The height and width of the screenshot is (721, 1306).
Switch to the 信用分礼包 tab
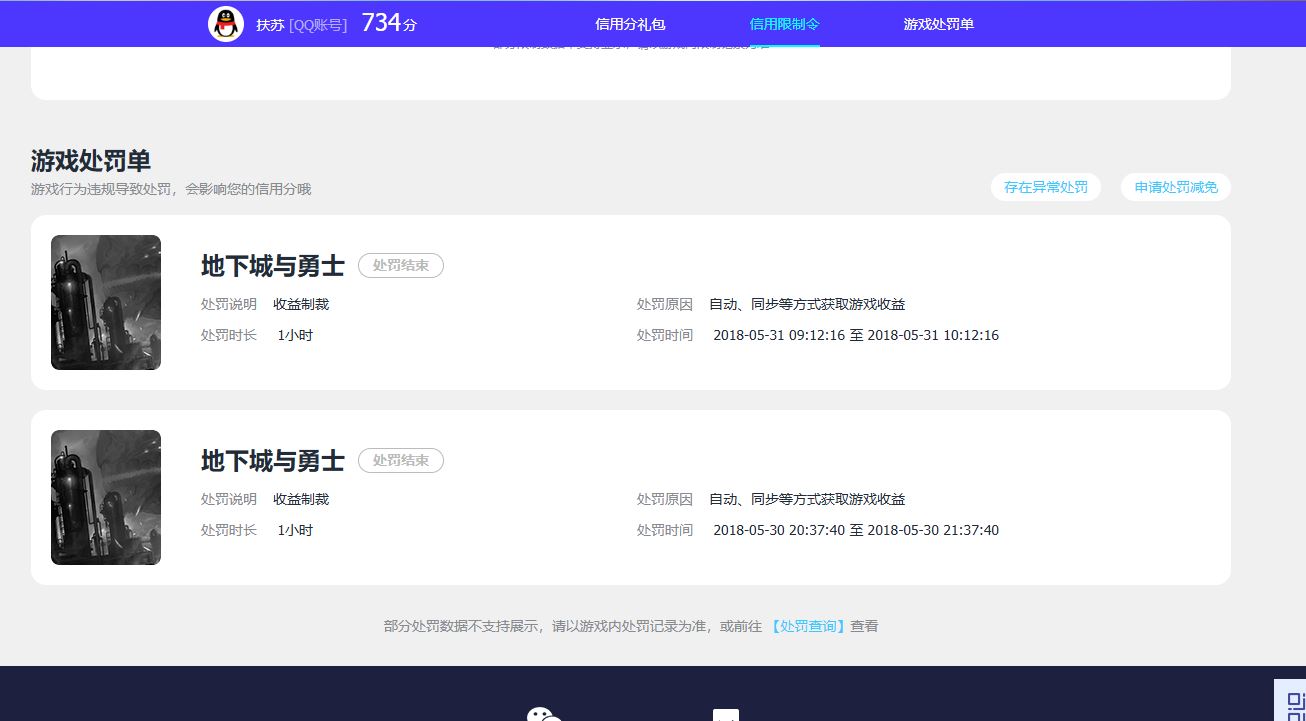coord(630,24)
